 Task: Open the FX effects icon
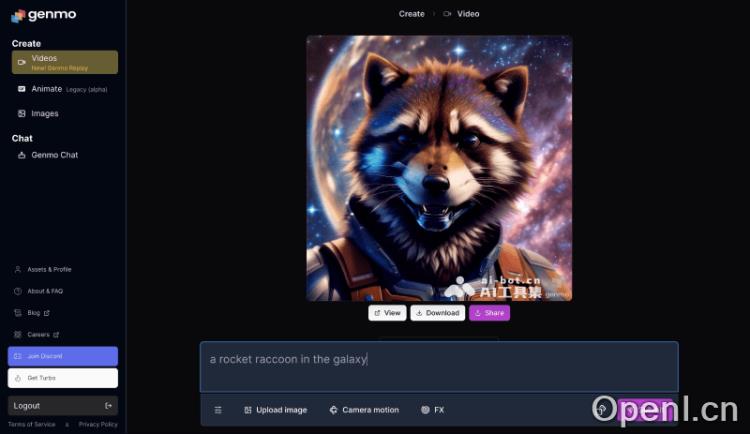click(x=425, y=410)
